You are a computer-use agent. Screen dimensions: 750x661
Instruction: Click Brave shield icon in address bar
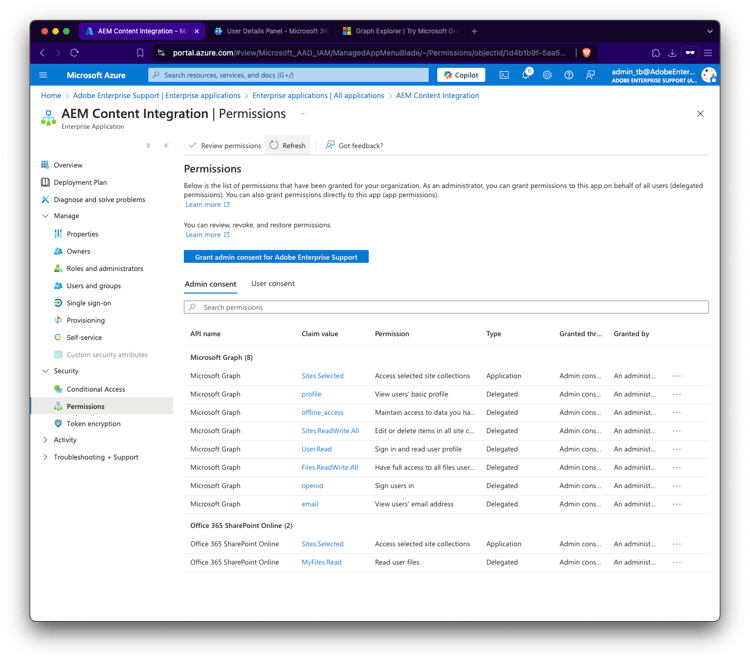point(586,53)
